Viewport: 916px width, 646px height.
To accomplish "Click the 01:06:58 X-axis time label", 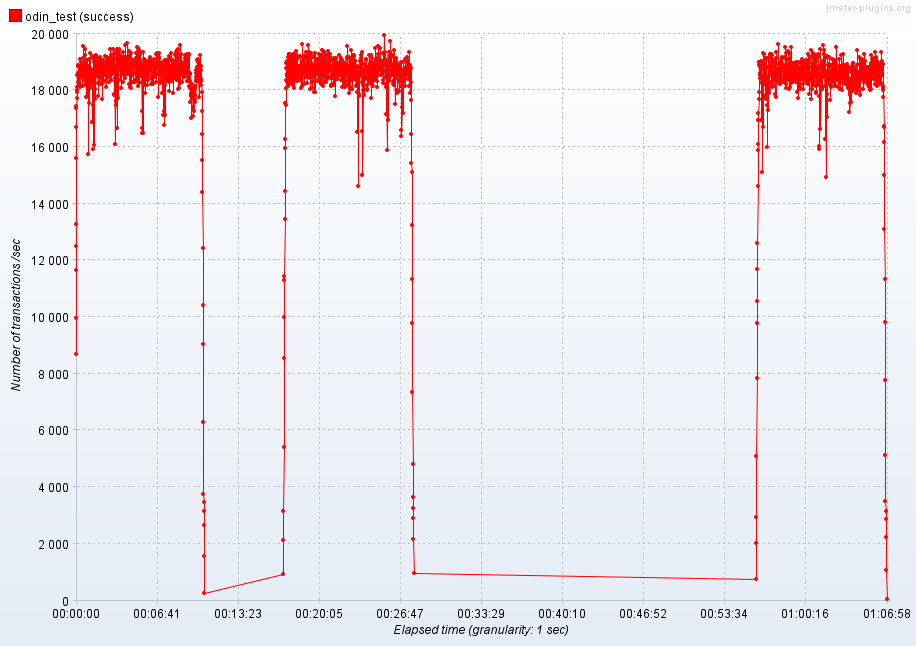I will click(x=885, y=614).
